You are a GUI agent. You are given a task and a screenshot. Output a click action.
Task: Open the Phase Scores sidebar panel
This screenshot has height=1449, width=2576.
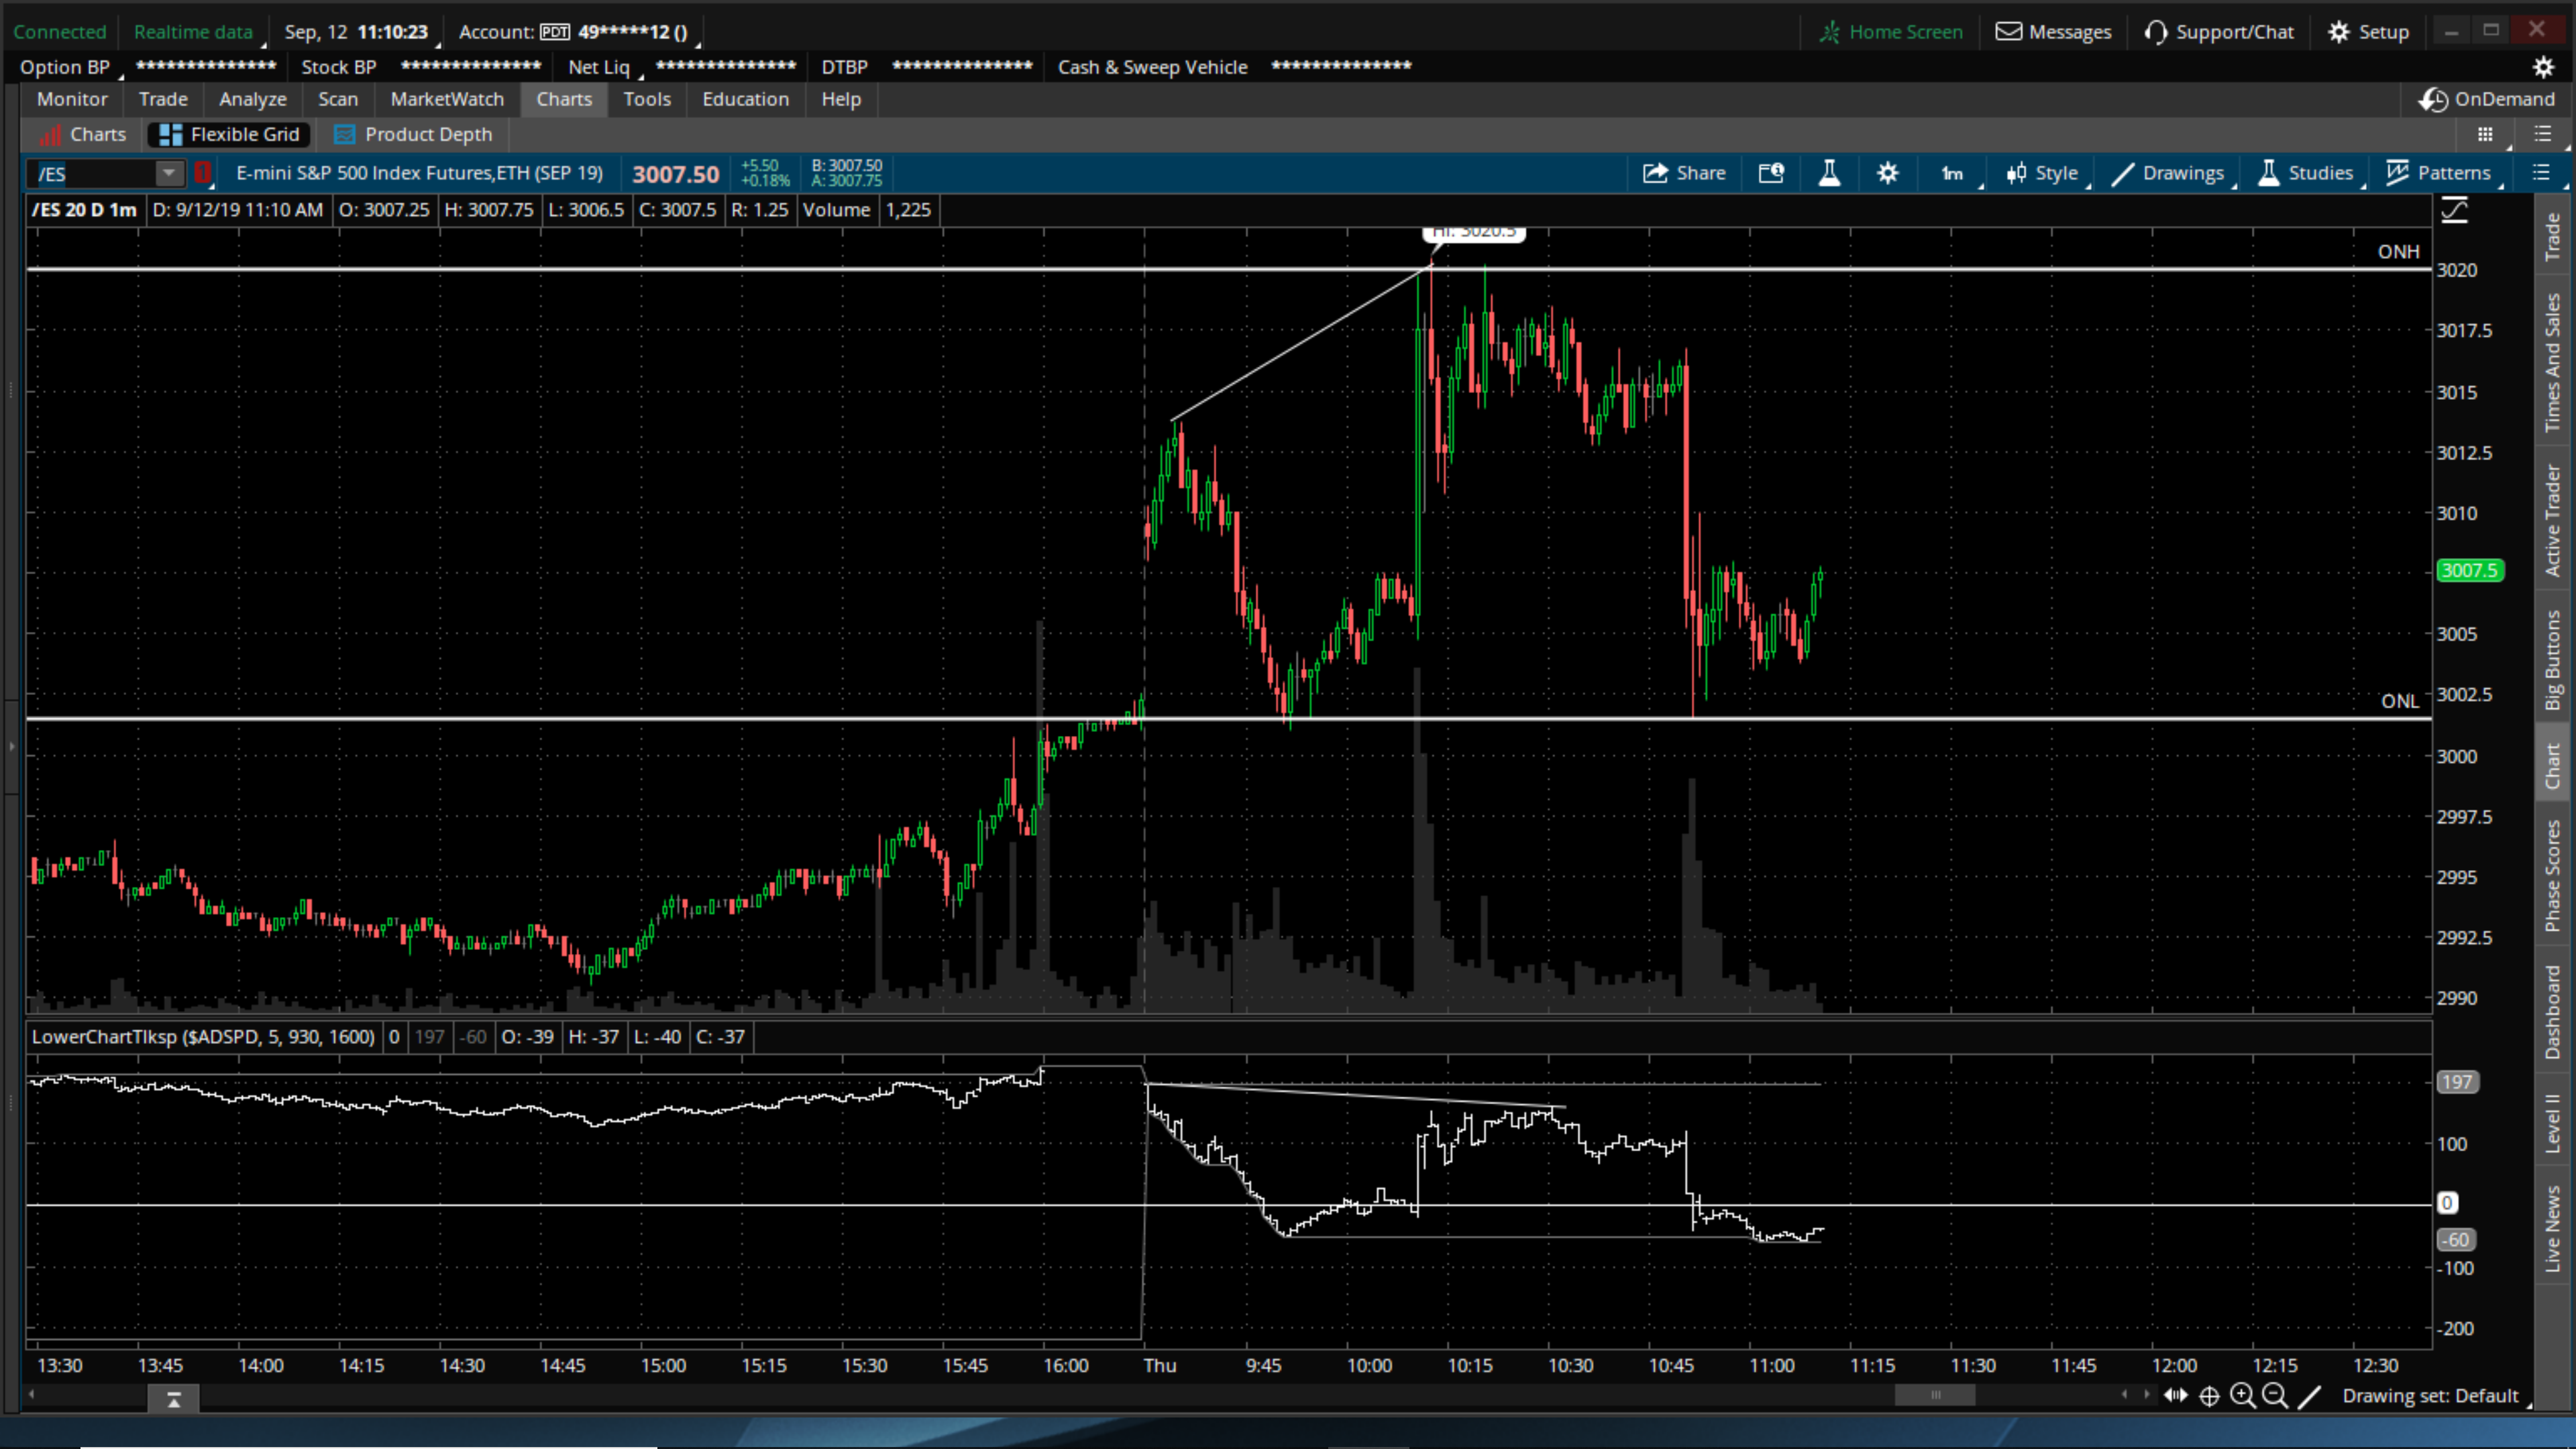click(2554, 876)
